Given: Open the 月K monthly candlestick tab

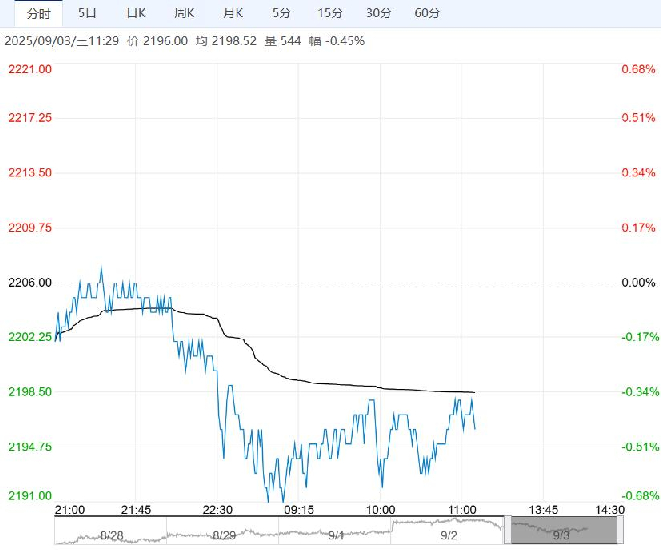Looking at the screenshot, I should [x=233, y=13].
